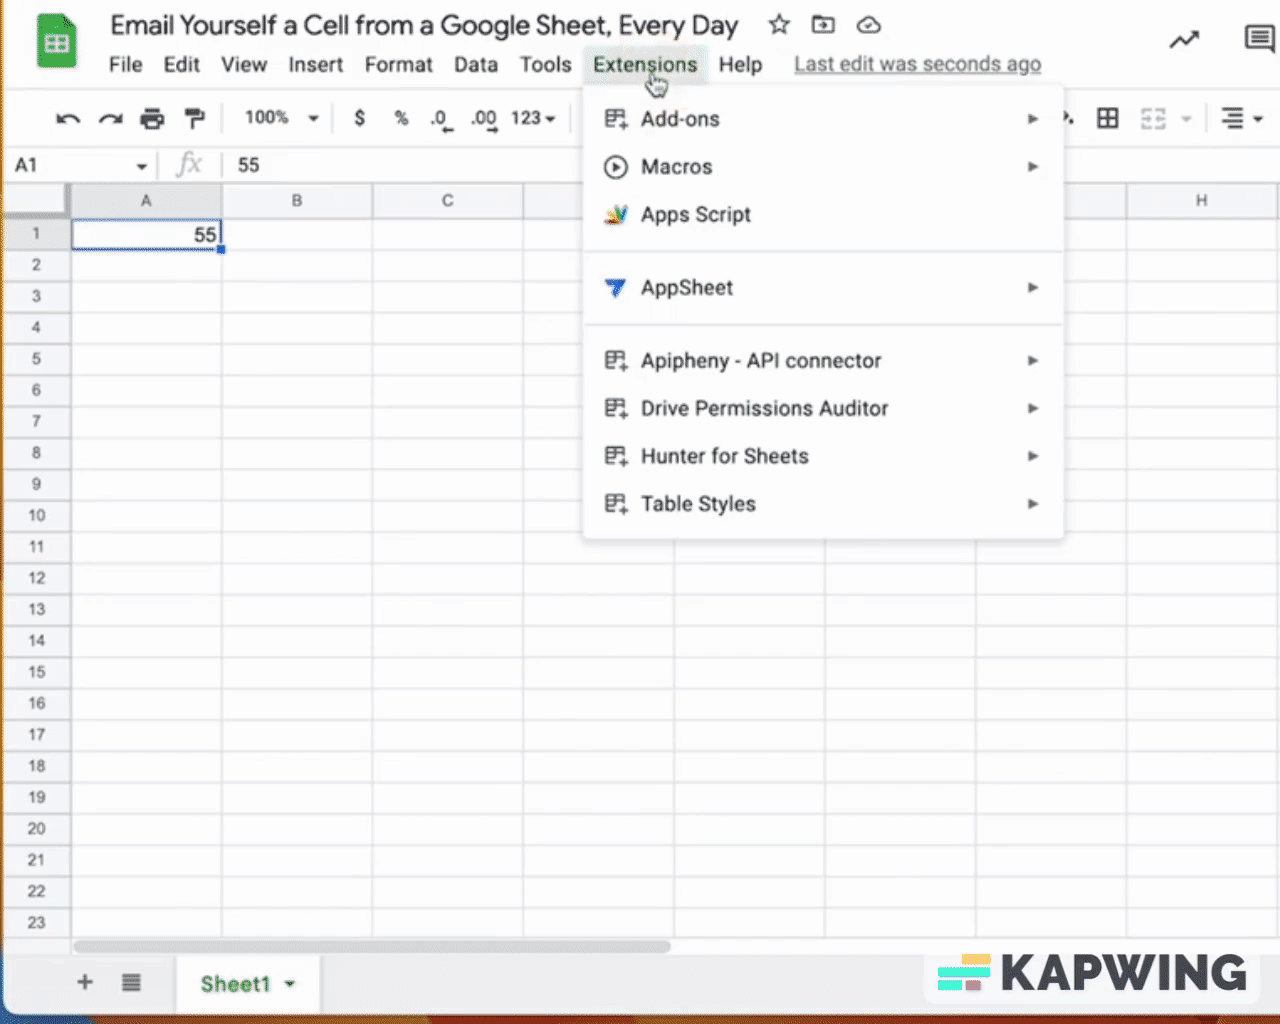Select row 23 header

coord(36,922)
